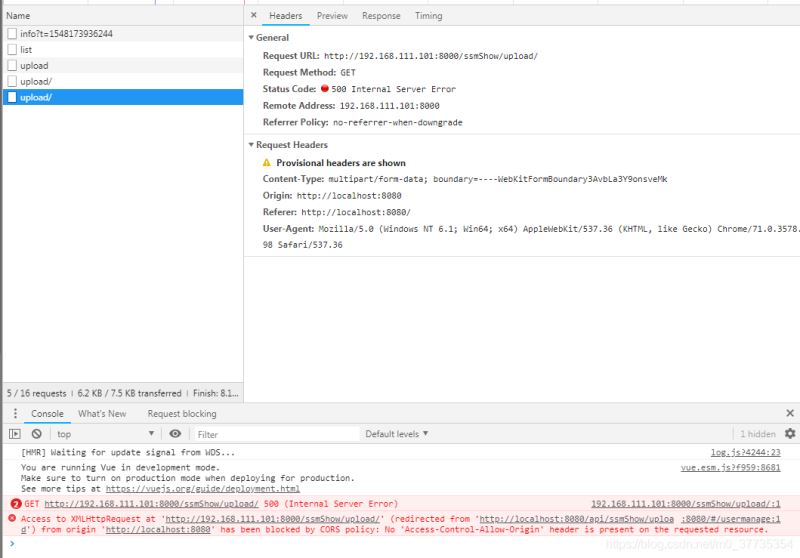Switch to the Preview tab
Image resolution: width=800 pixels, height=558 pixels.
coord(332,16)
